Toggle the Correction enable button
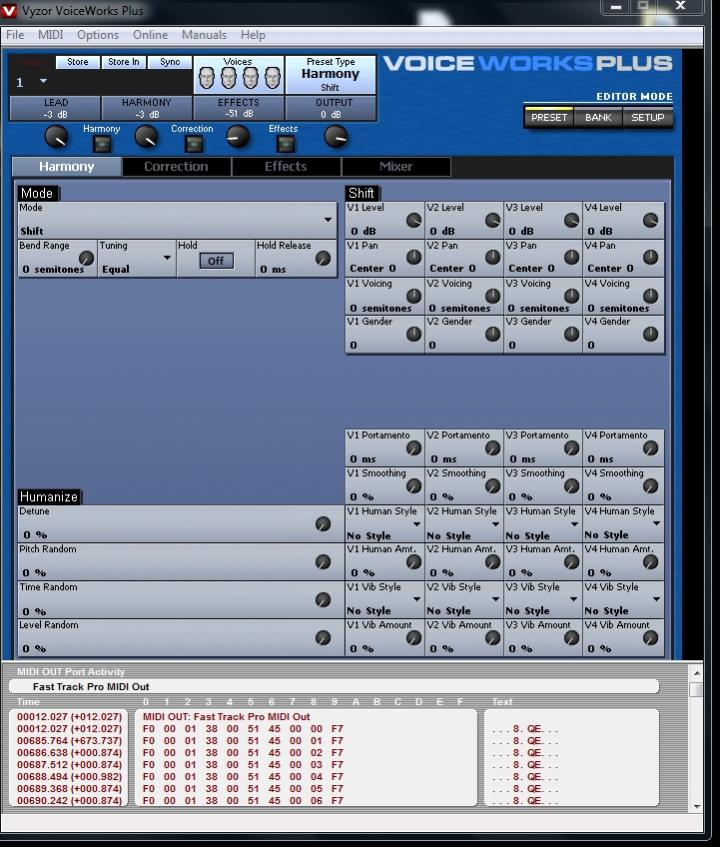 click(194, 144)
